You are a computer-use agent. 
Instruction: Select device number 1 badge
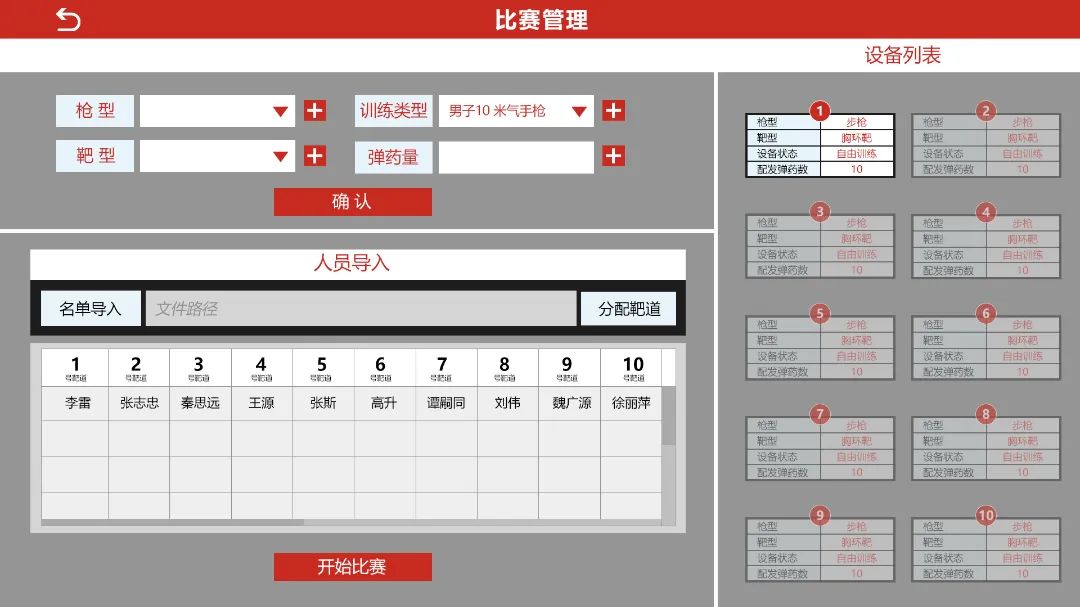(x=820, y=111)
